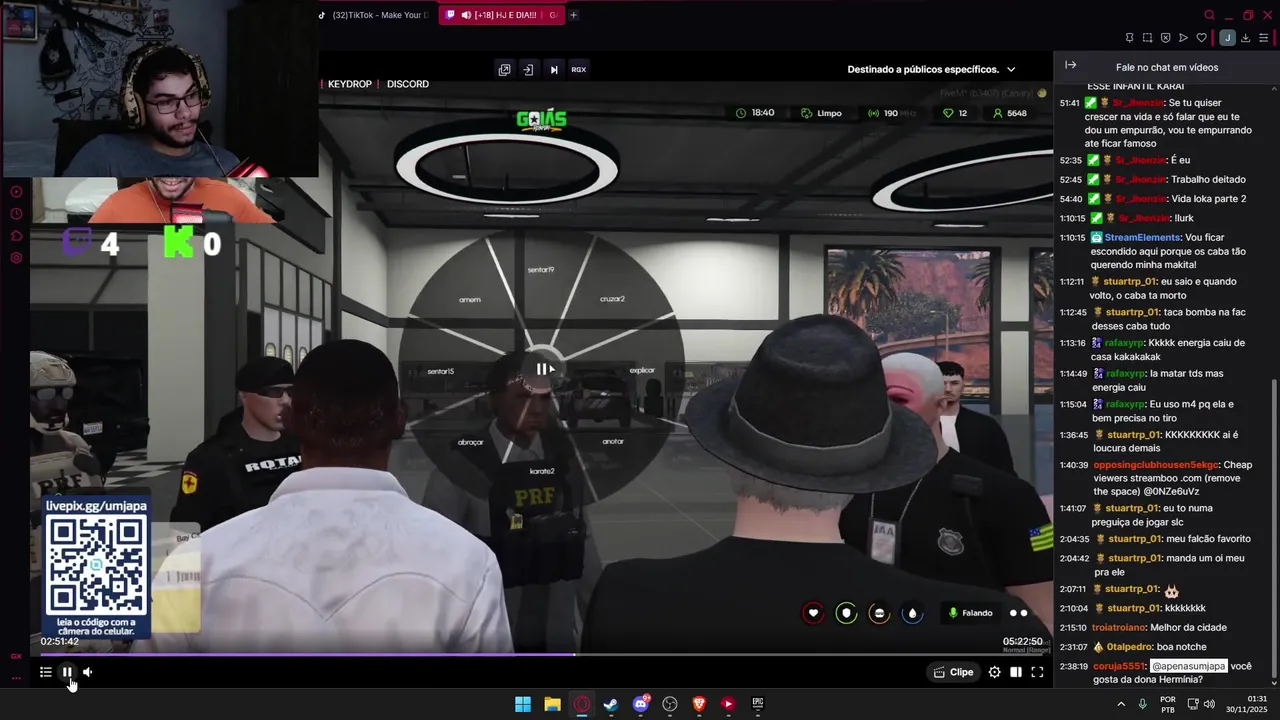Open video player settings gear
1280x720 pixels.
click(994, 672)
